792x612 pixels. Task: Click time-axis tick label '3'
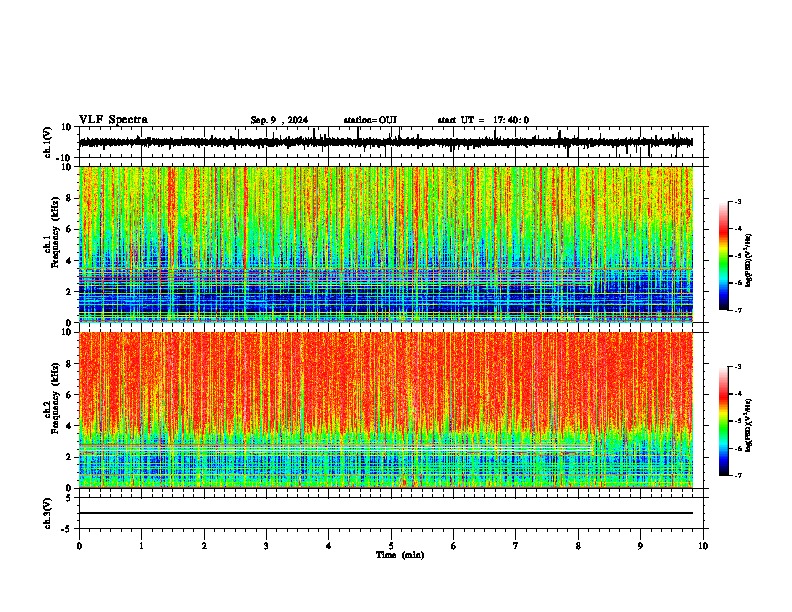click(x=266, y=546)
